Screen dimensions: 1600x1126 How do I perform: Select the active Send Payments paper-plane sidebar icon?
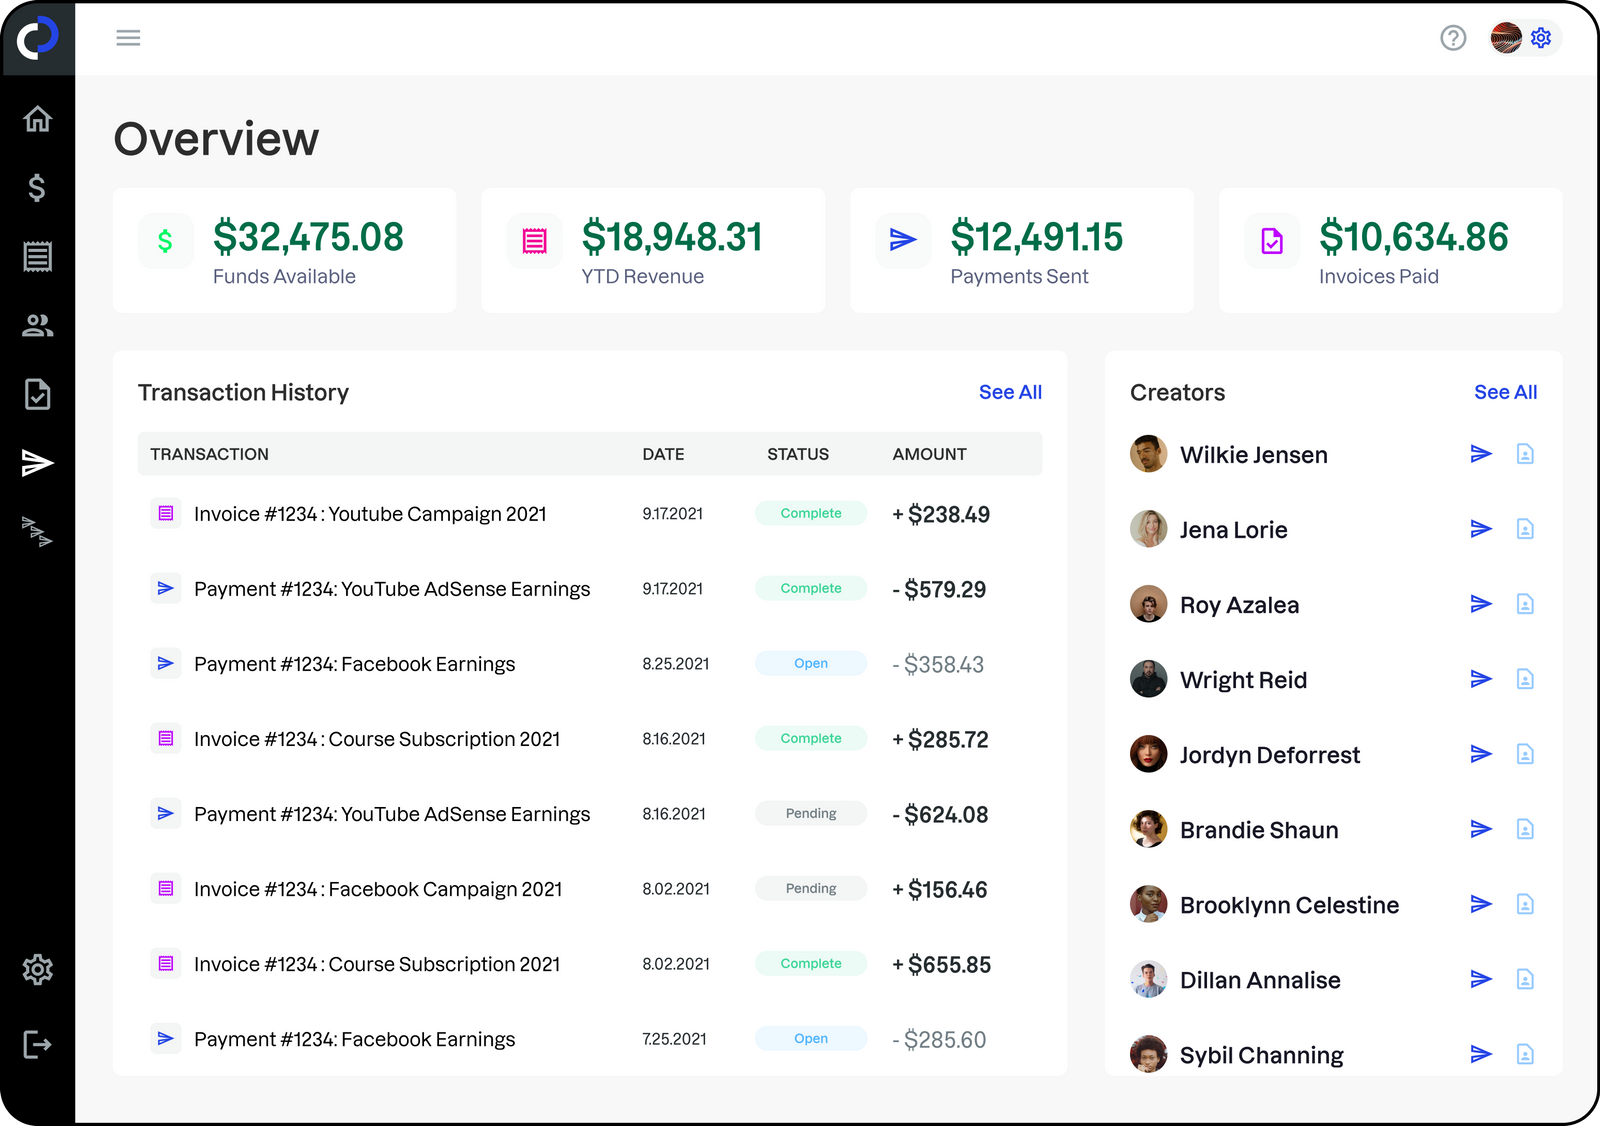point(38,462)
